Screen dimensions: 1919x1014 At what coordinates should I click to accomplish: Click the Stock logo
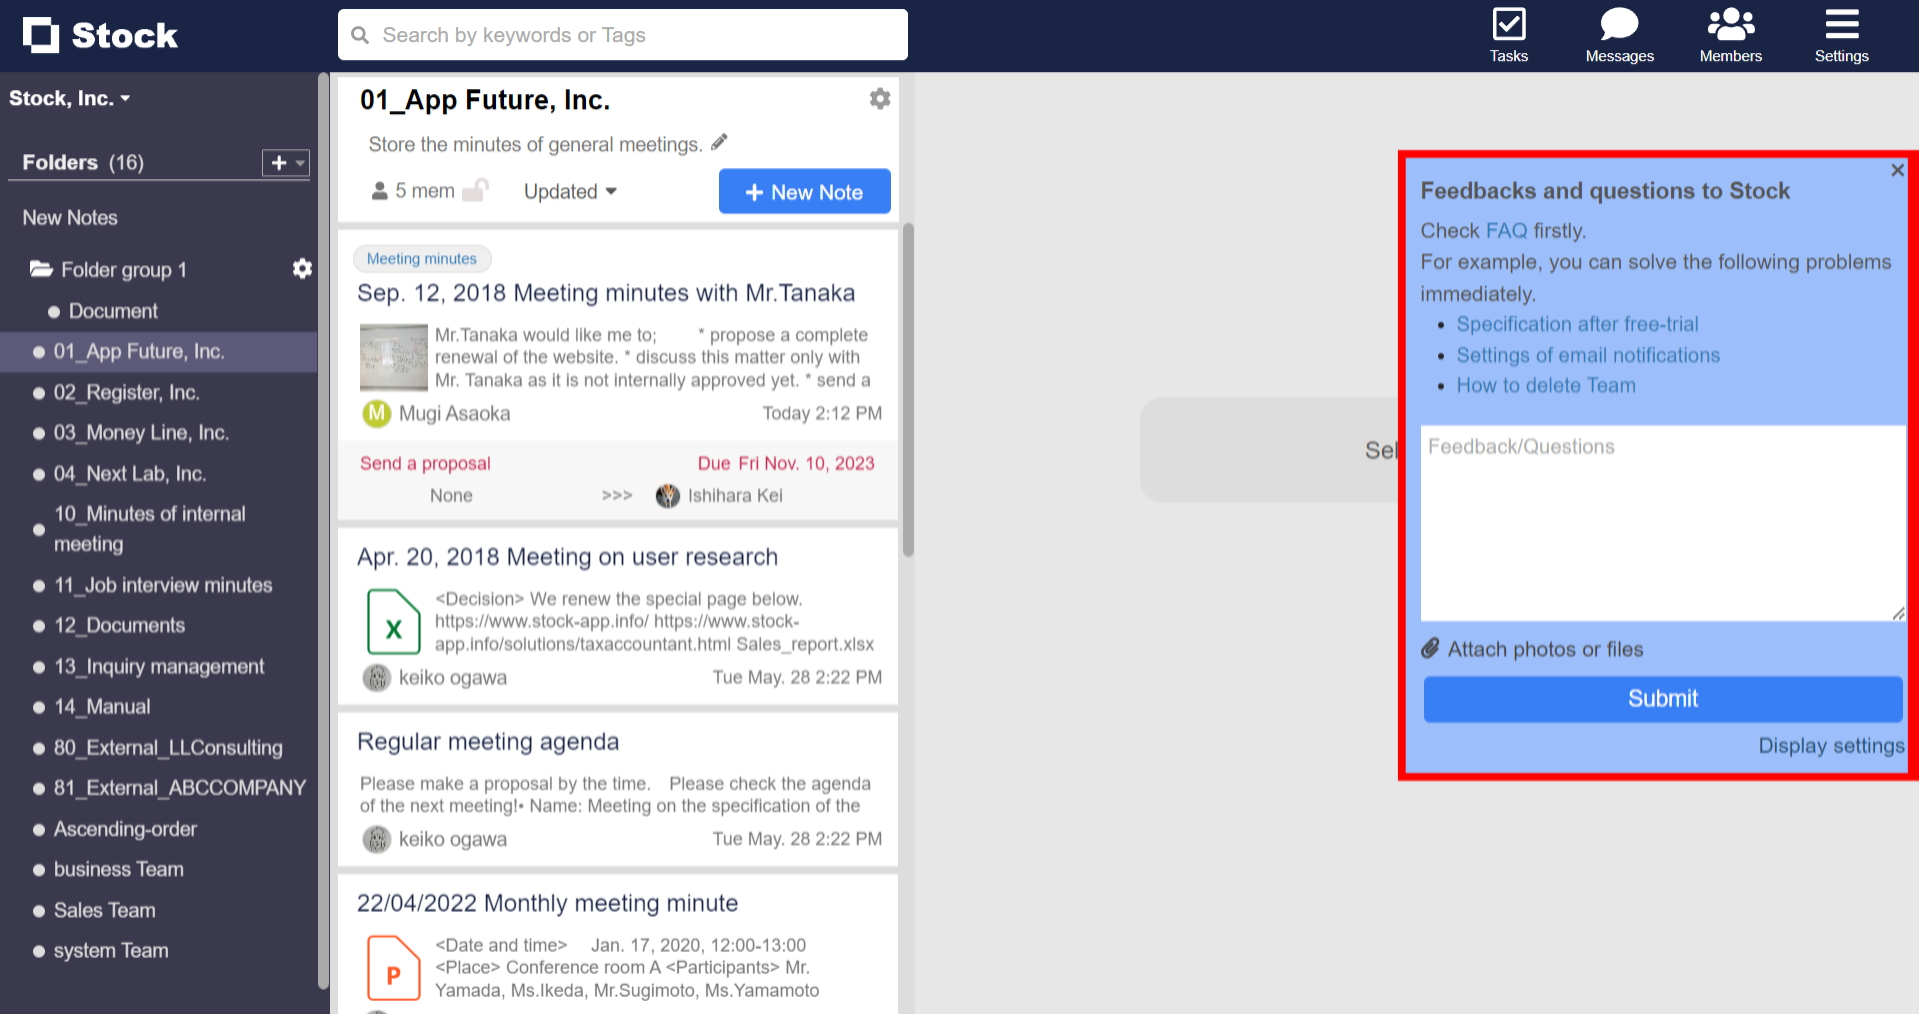99,35
